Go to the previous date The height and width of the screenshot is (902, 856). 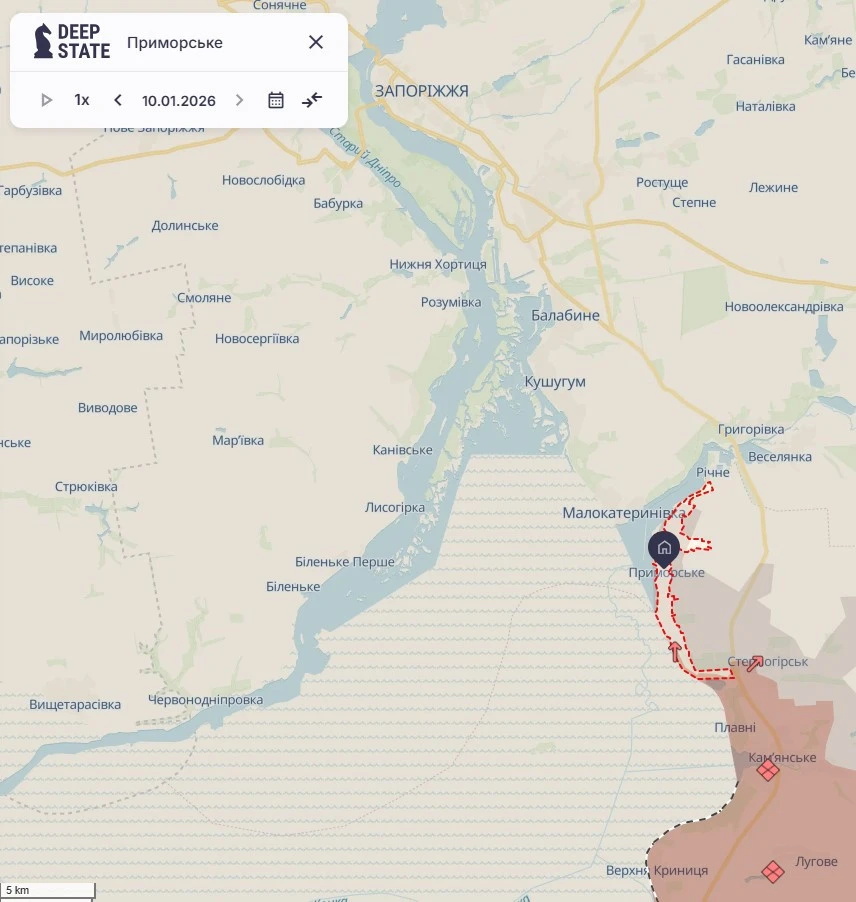(117, 100)
